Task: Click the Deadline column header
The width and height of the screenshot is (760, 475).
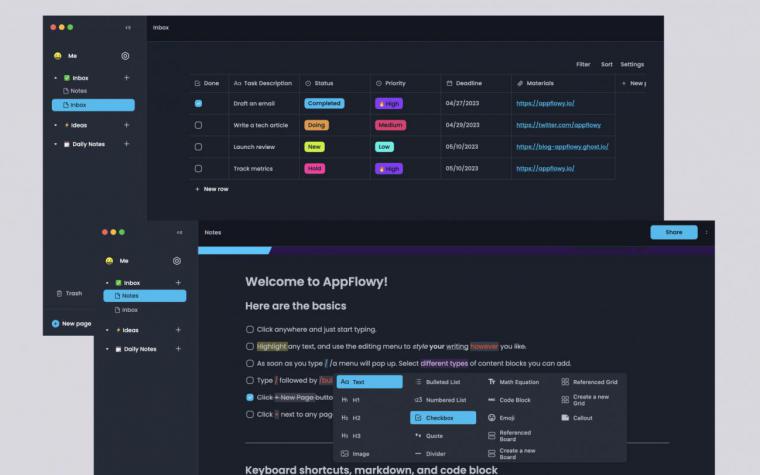Action: pyautogui.click(x=475, y=83)
